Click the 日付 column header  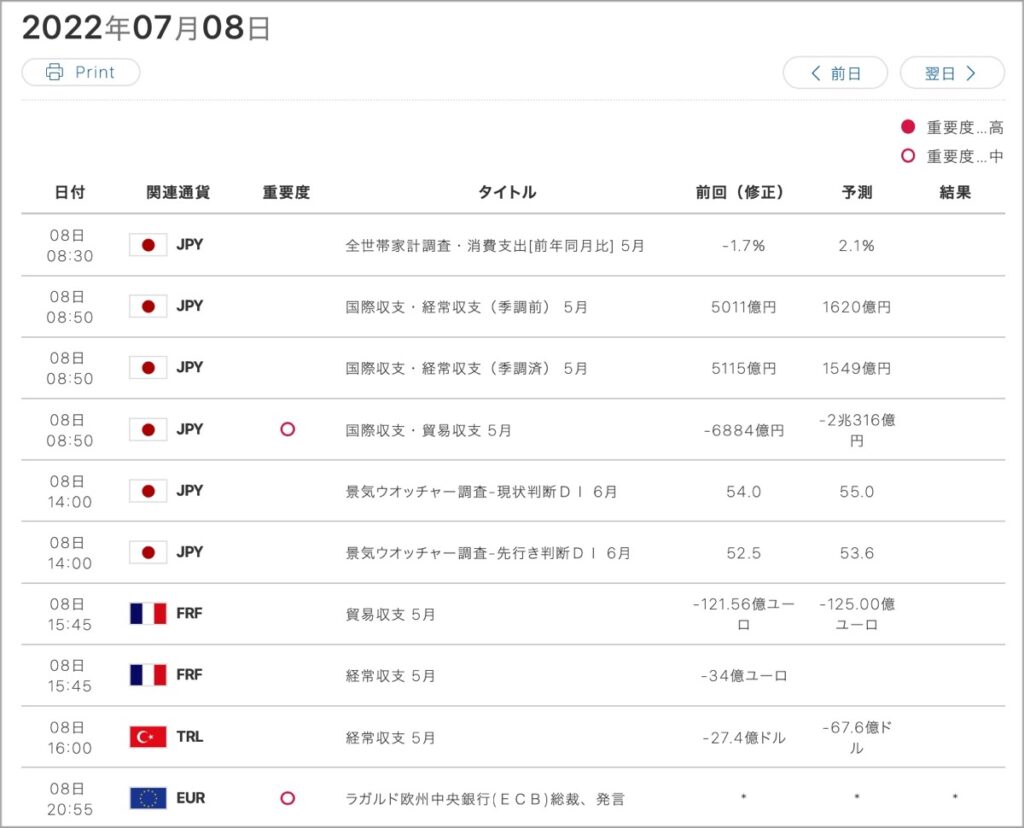point(70,192)
